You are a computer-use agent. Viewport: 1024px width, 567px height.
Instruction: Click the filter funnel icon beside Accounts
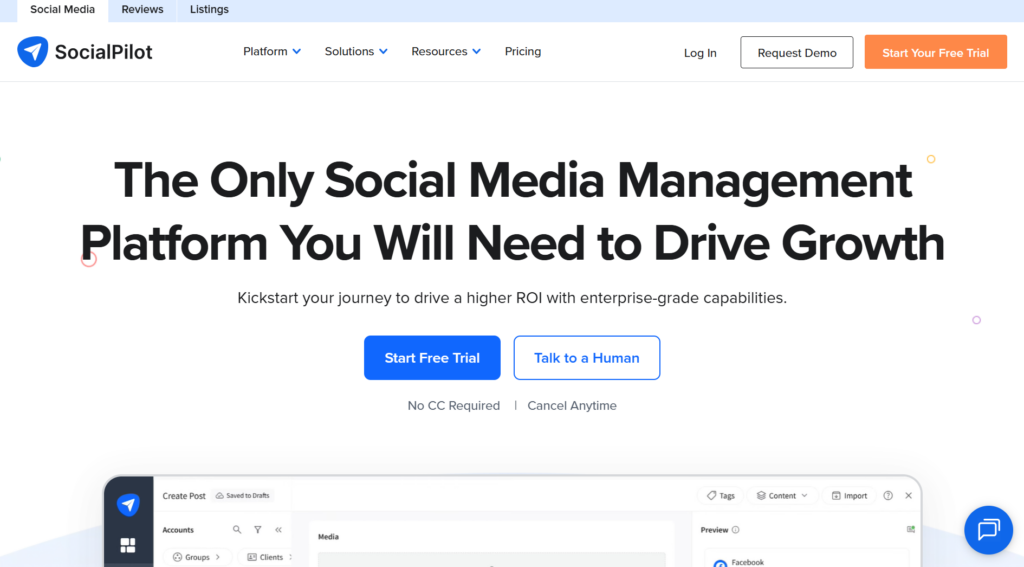[258, 530]
